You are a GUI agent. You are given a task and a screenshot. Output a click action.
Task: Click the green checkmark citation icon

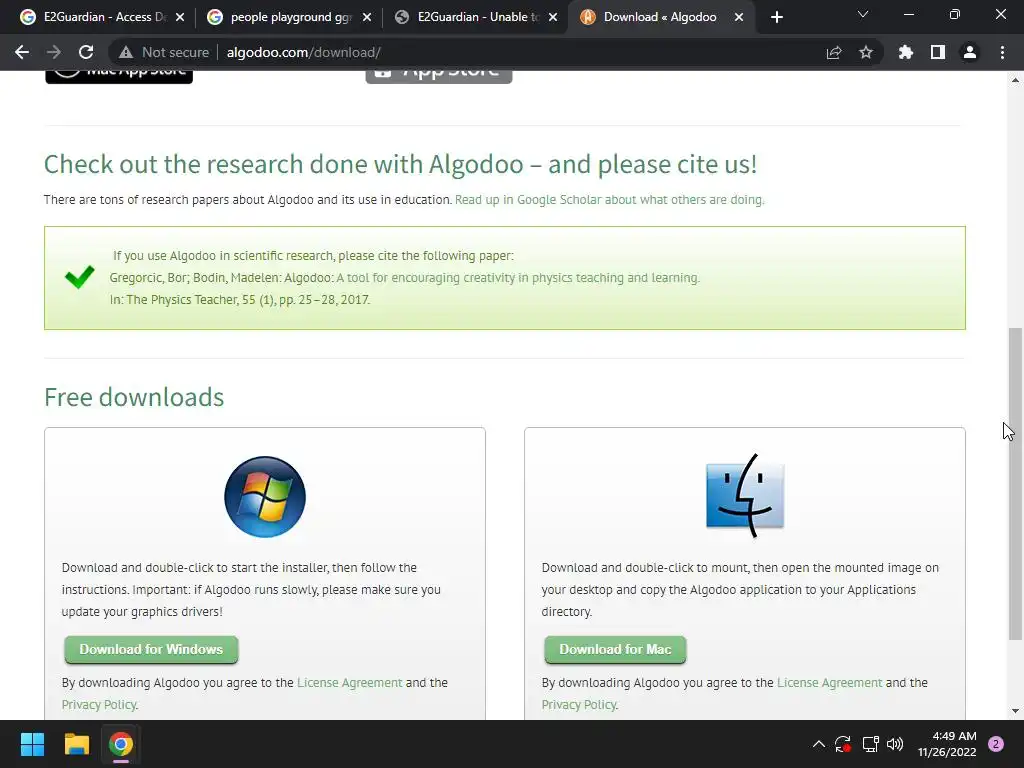click(x=80, y=277)
